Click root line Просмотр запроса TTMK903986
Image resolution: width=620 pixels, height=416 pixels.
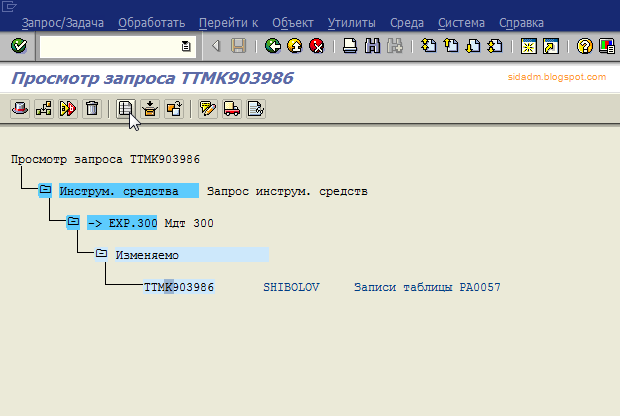pyautogui.click(x=105, y=159)
